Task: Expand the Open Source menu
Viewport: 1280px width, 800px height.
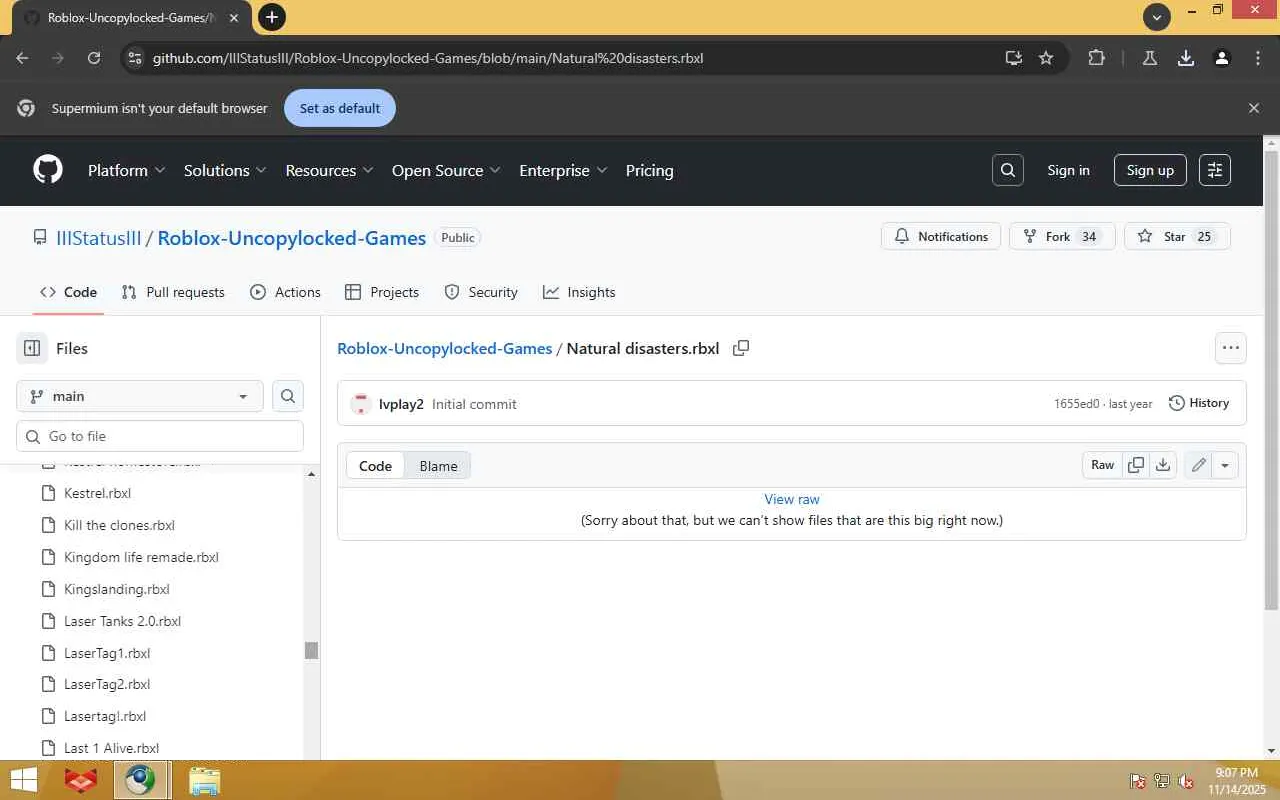Action: point(446,170)
